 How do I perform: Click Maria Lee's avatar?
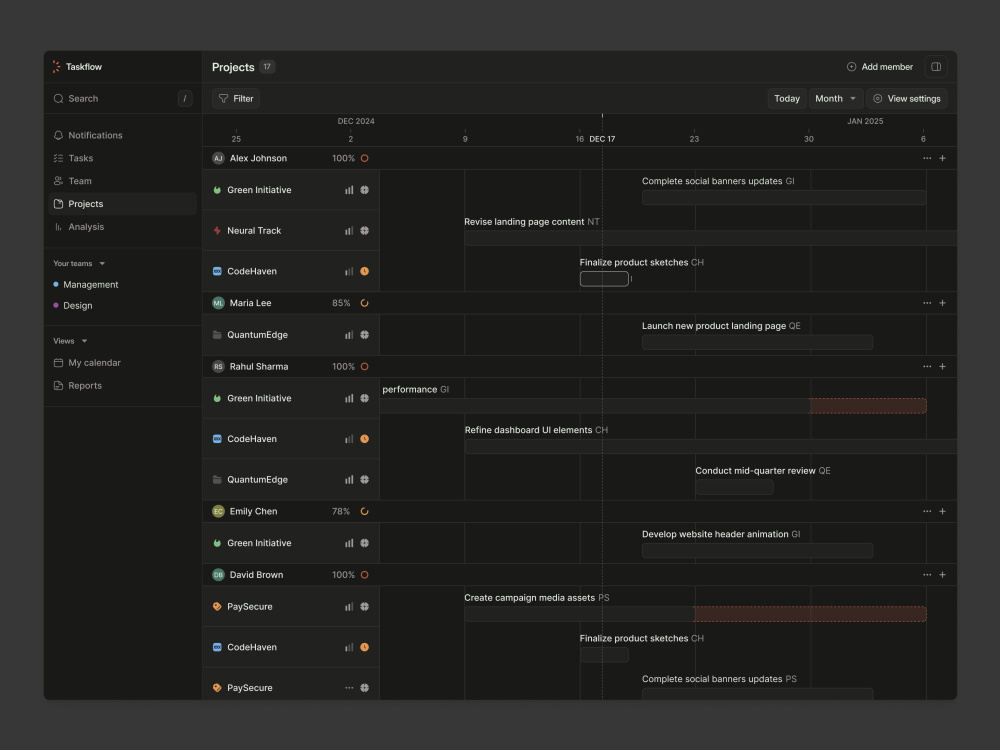coord(218,303)
